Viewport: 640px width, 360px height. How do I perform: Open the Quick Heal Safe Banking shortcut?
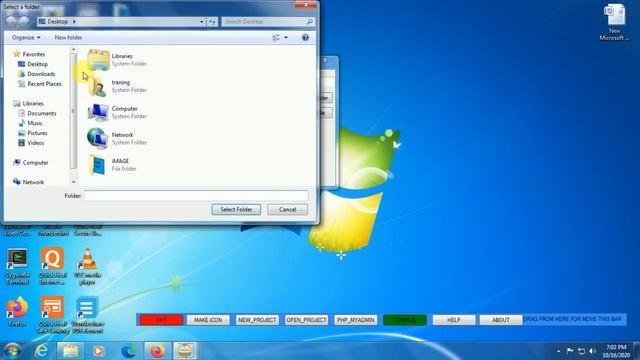52,315
